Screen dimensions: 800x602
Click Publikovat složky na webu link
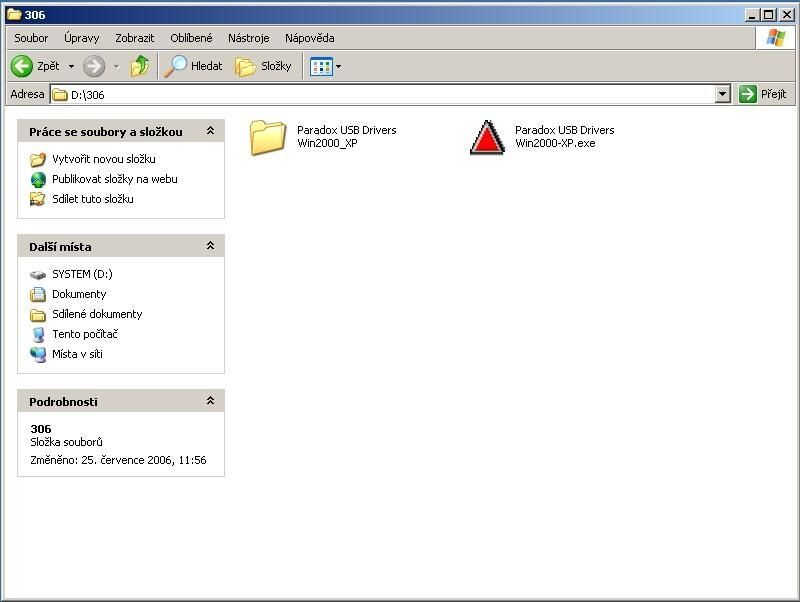(x=114, y=179)
